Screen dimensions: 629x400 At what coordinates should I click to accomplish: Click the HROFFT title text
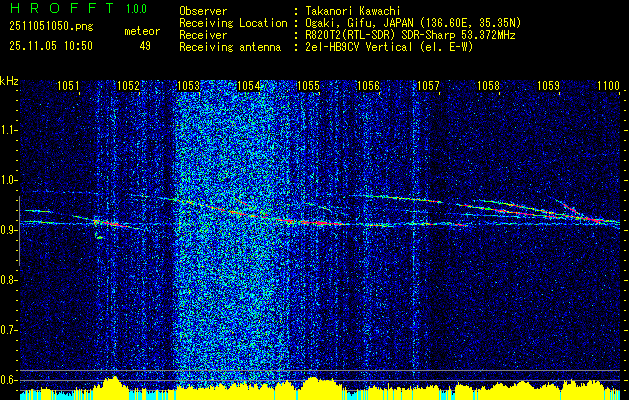[63, 8]
